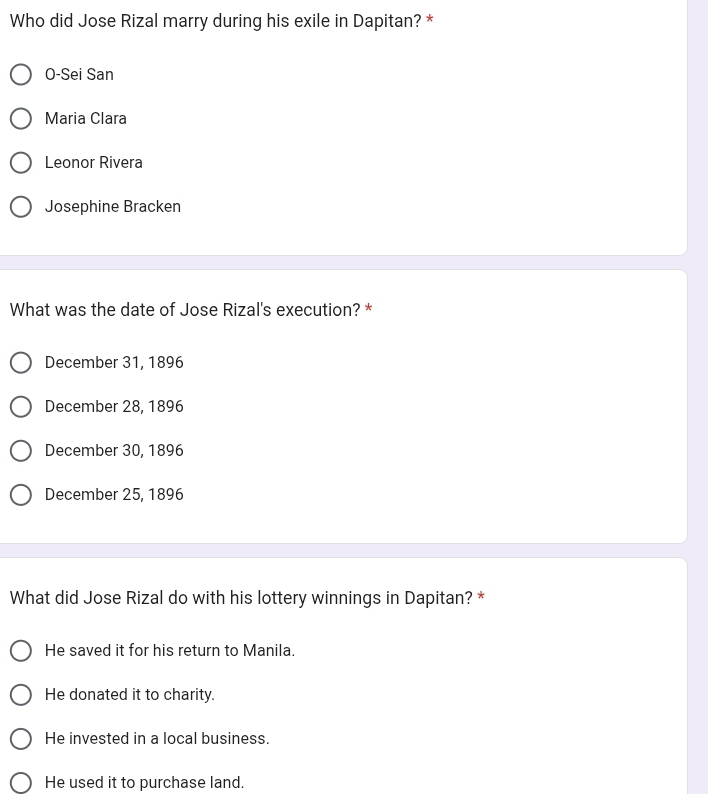The height and width of the screenshot is (794, 708).
Task: Choose December 31, 1896 option
Action: click(x=21, y=363)
